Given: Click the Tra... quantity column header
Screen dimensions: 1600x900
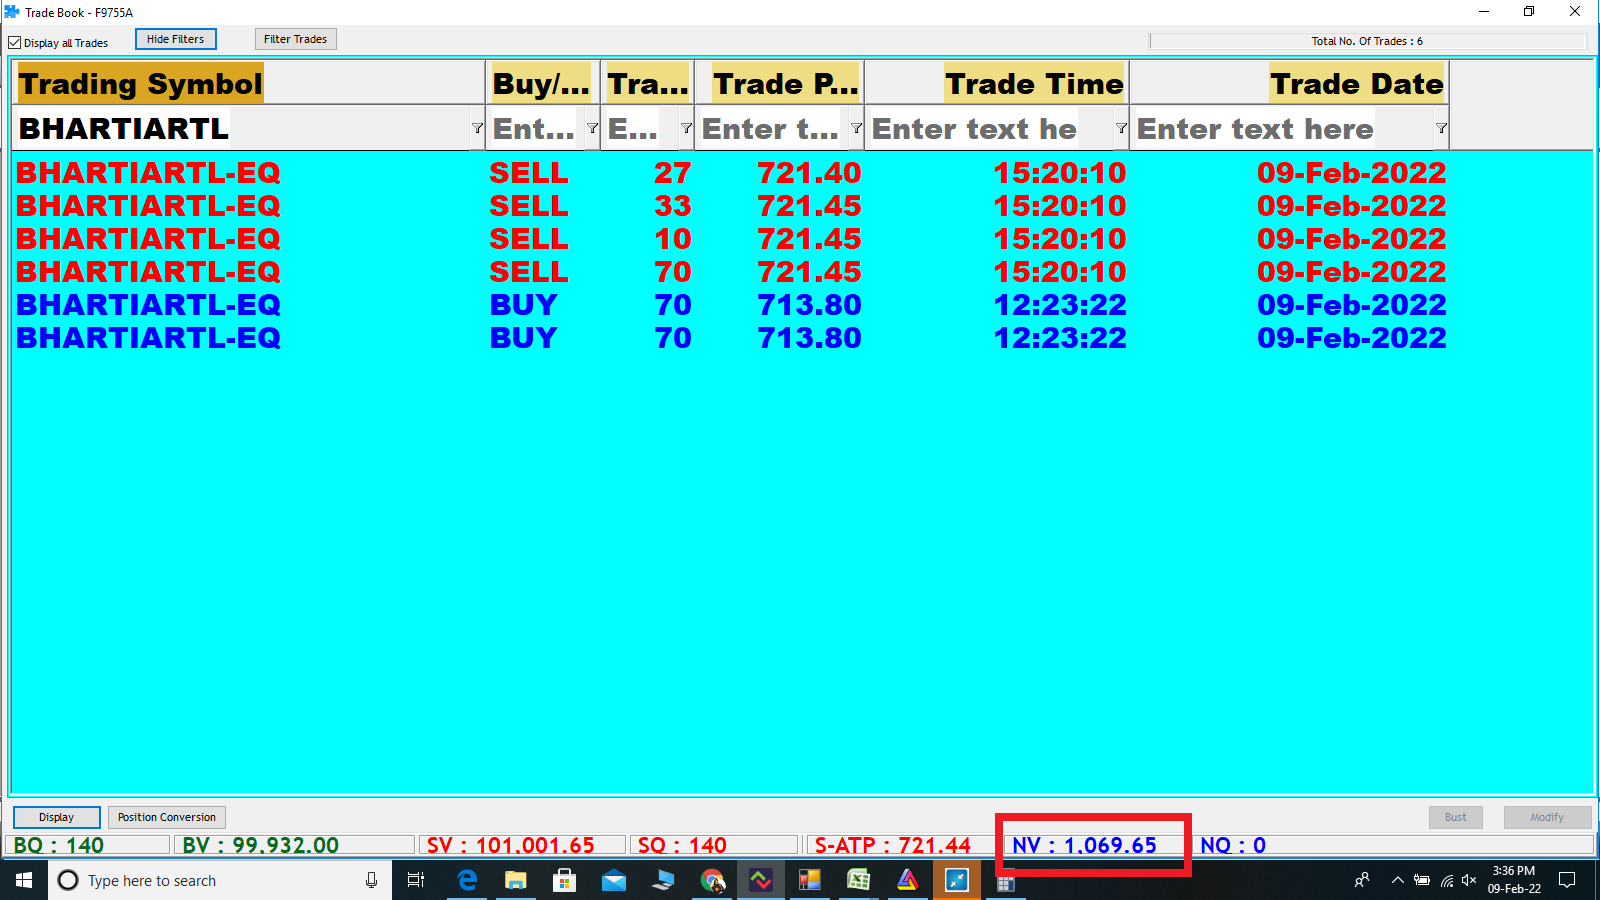Looking at the screenshot, I should click(648, 83).
